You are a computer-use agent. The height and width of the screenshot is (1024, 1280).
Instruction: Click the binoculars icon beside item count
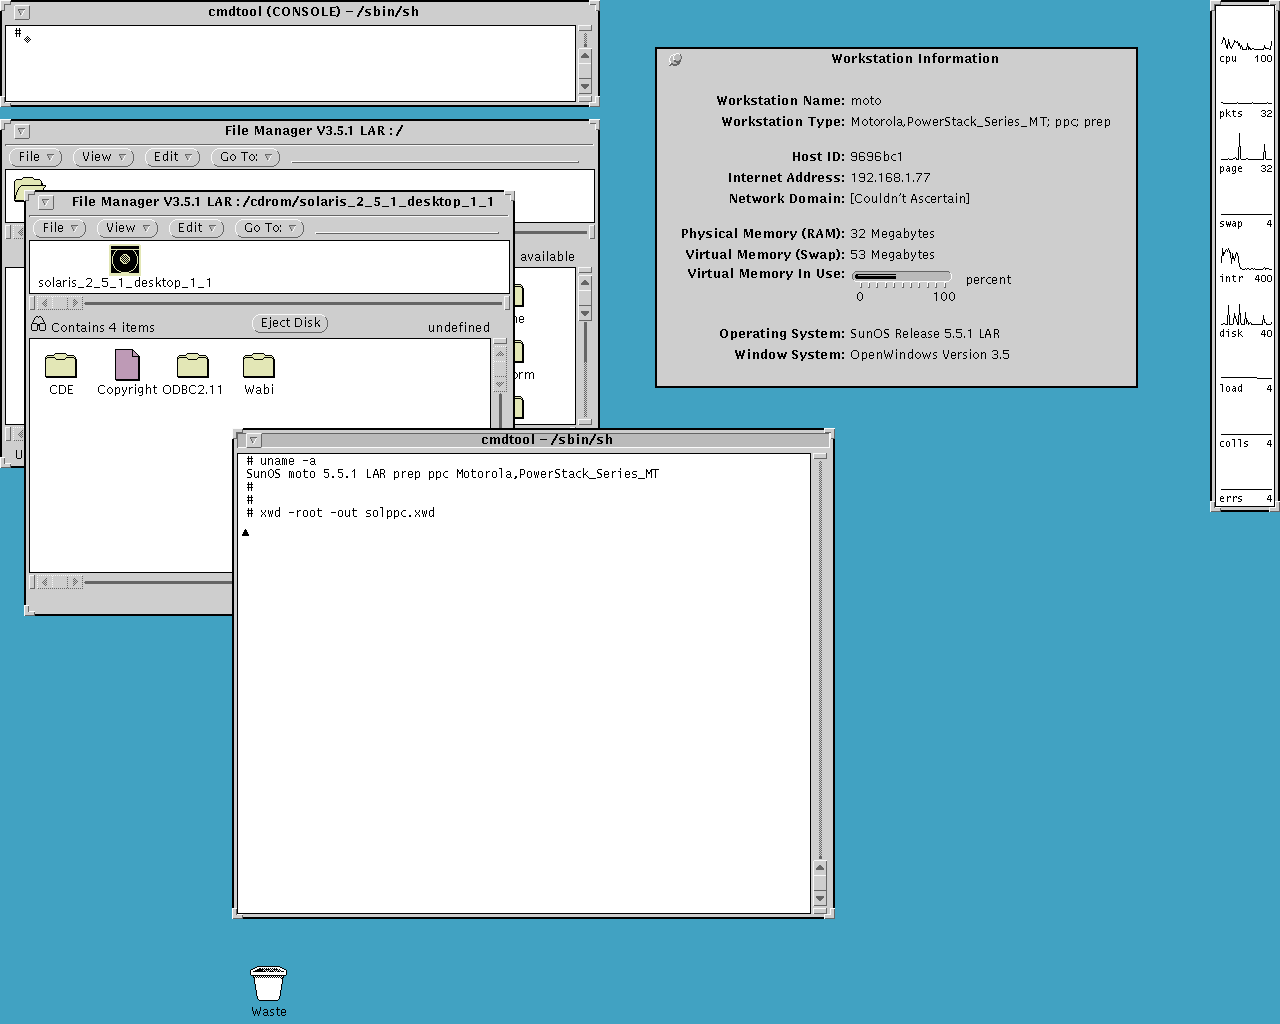[39, 325]
